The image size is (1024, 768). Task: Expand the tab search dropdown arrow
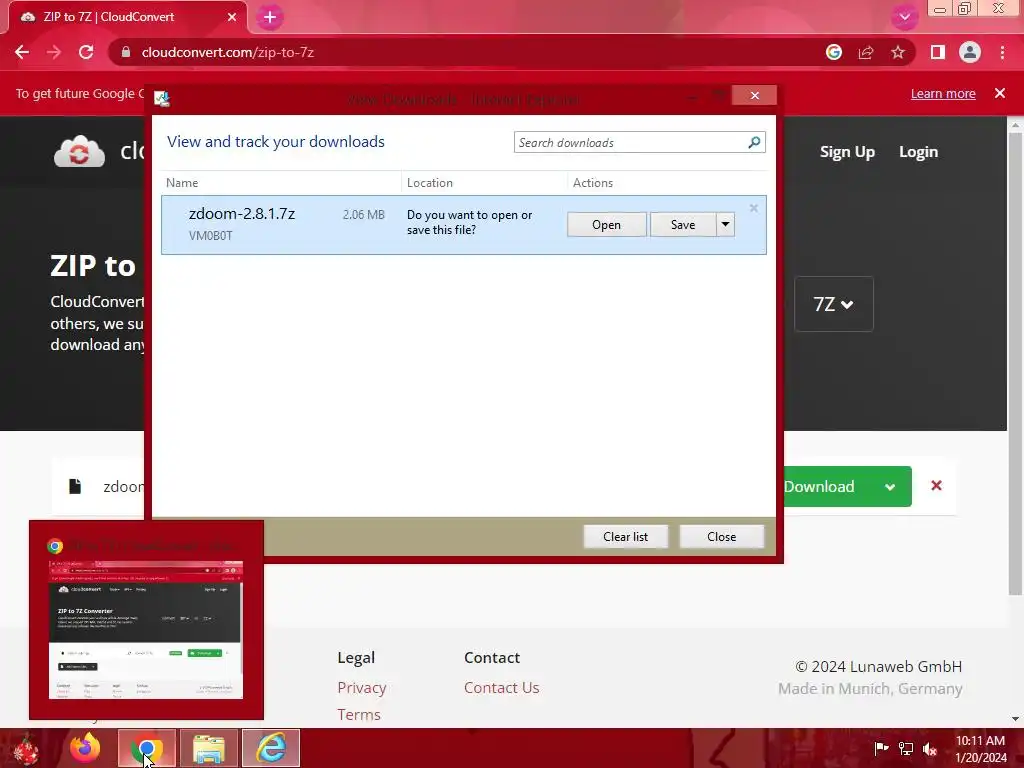[904, 17]
